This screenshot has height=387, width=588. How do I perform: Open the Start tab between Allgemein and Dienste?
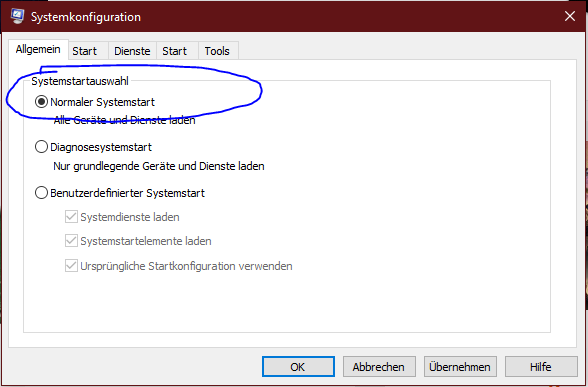(84, 51)
